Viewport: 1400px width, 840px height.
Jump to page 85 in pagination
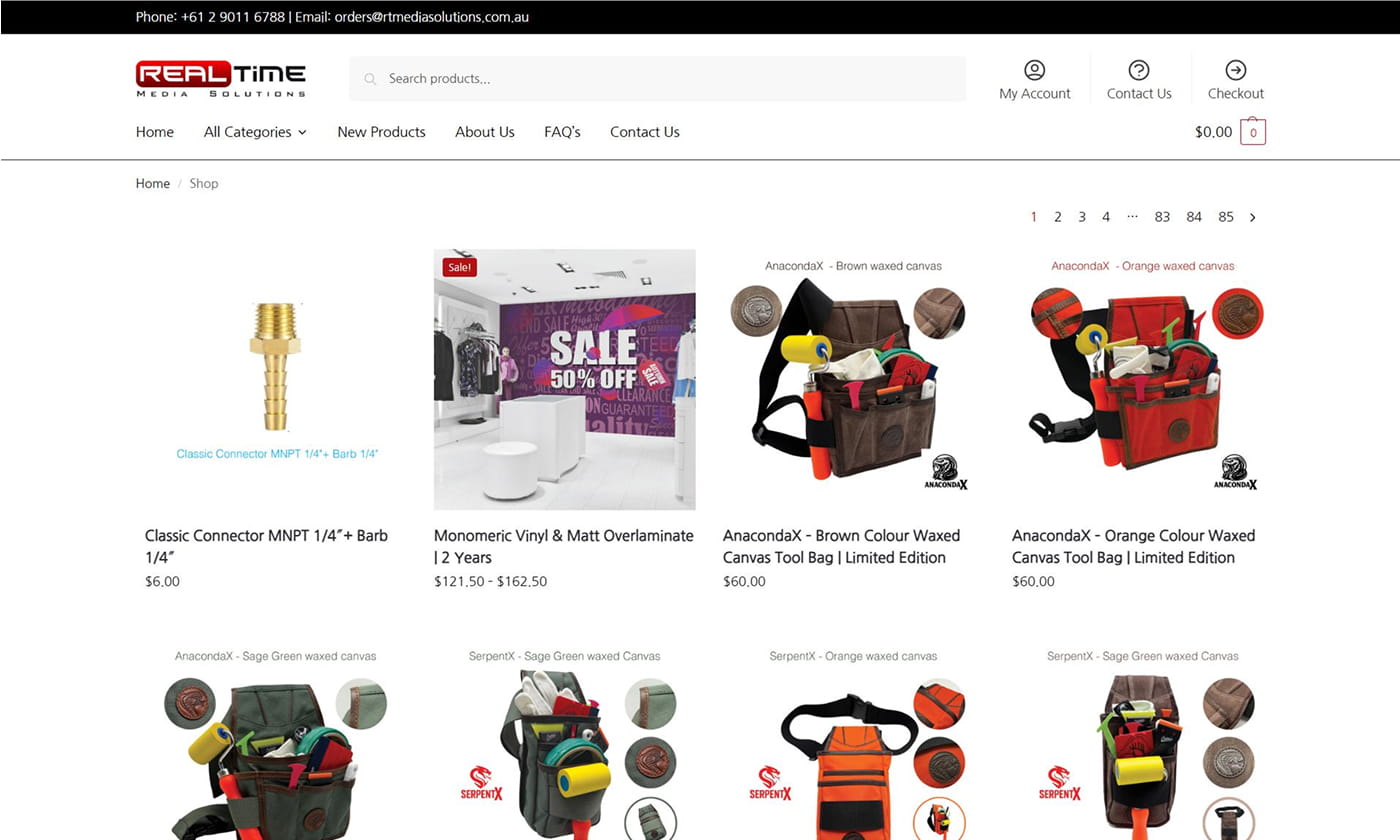pos(1225,217)
